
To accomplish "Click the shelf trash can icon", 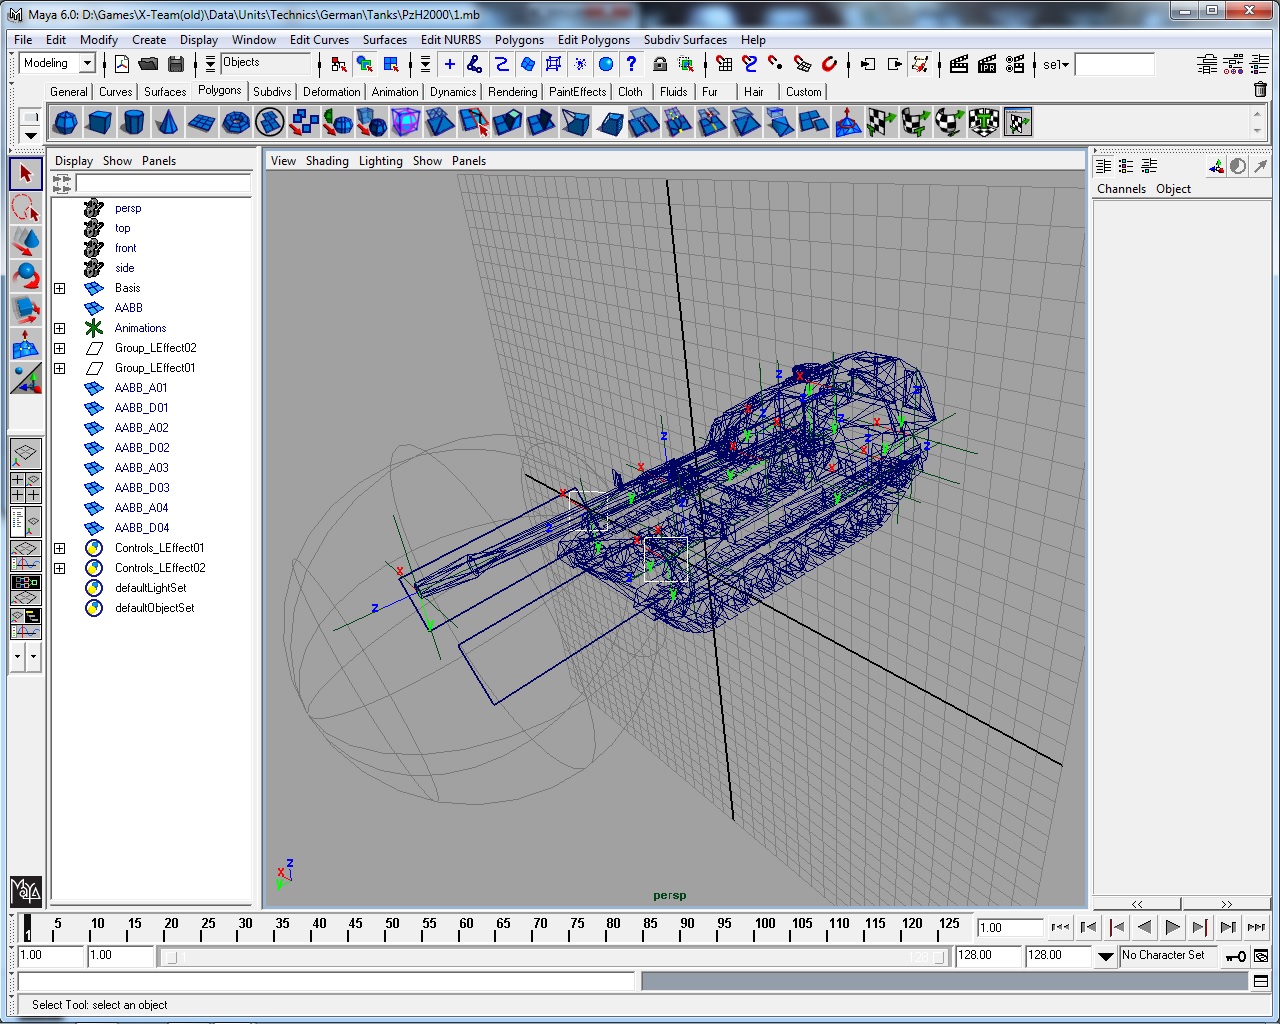I will (1260, 90).
